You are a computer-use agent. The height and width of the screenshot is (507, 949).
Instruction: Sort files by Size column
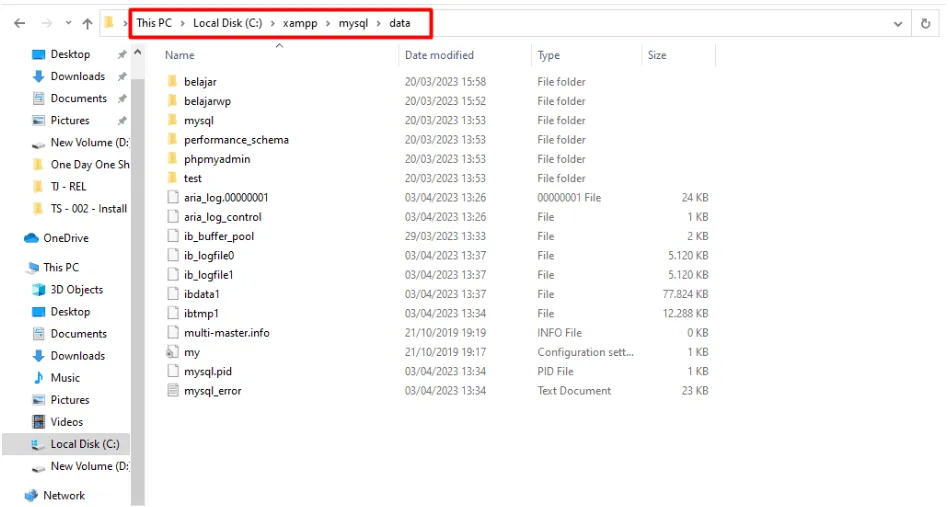click(x=657, y=55)
